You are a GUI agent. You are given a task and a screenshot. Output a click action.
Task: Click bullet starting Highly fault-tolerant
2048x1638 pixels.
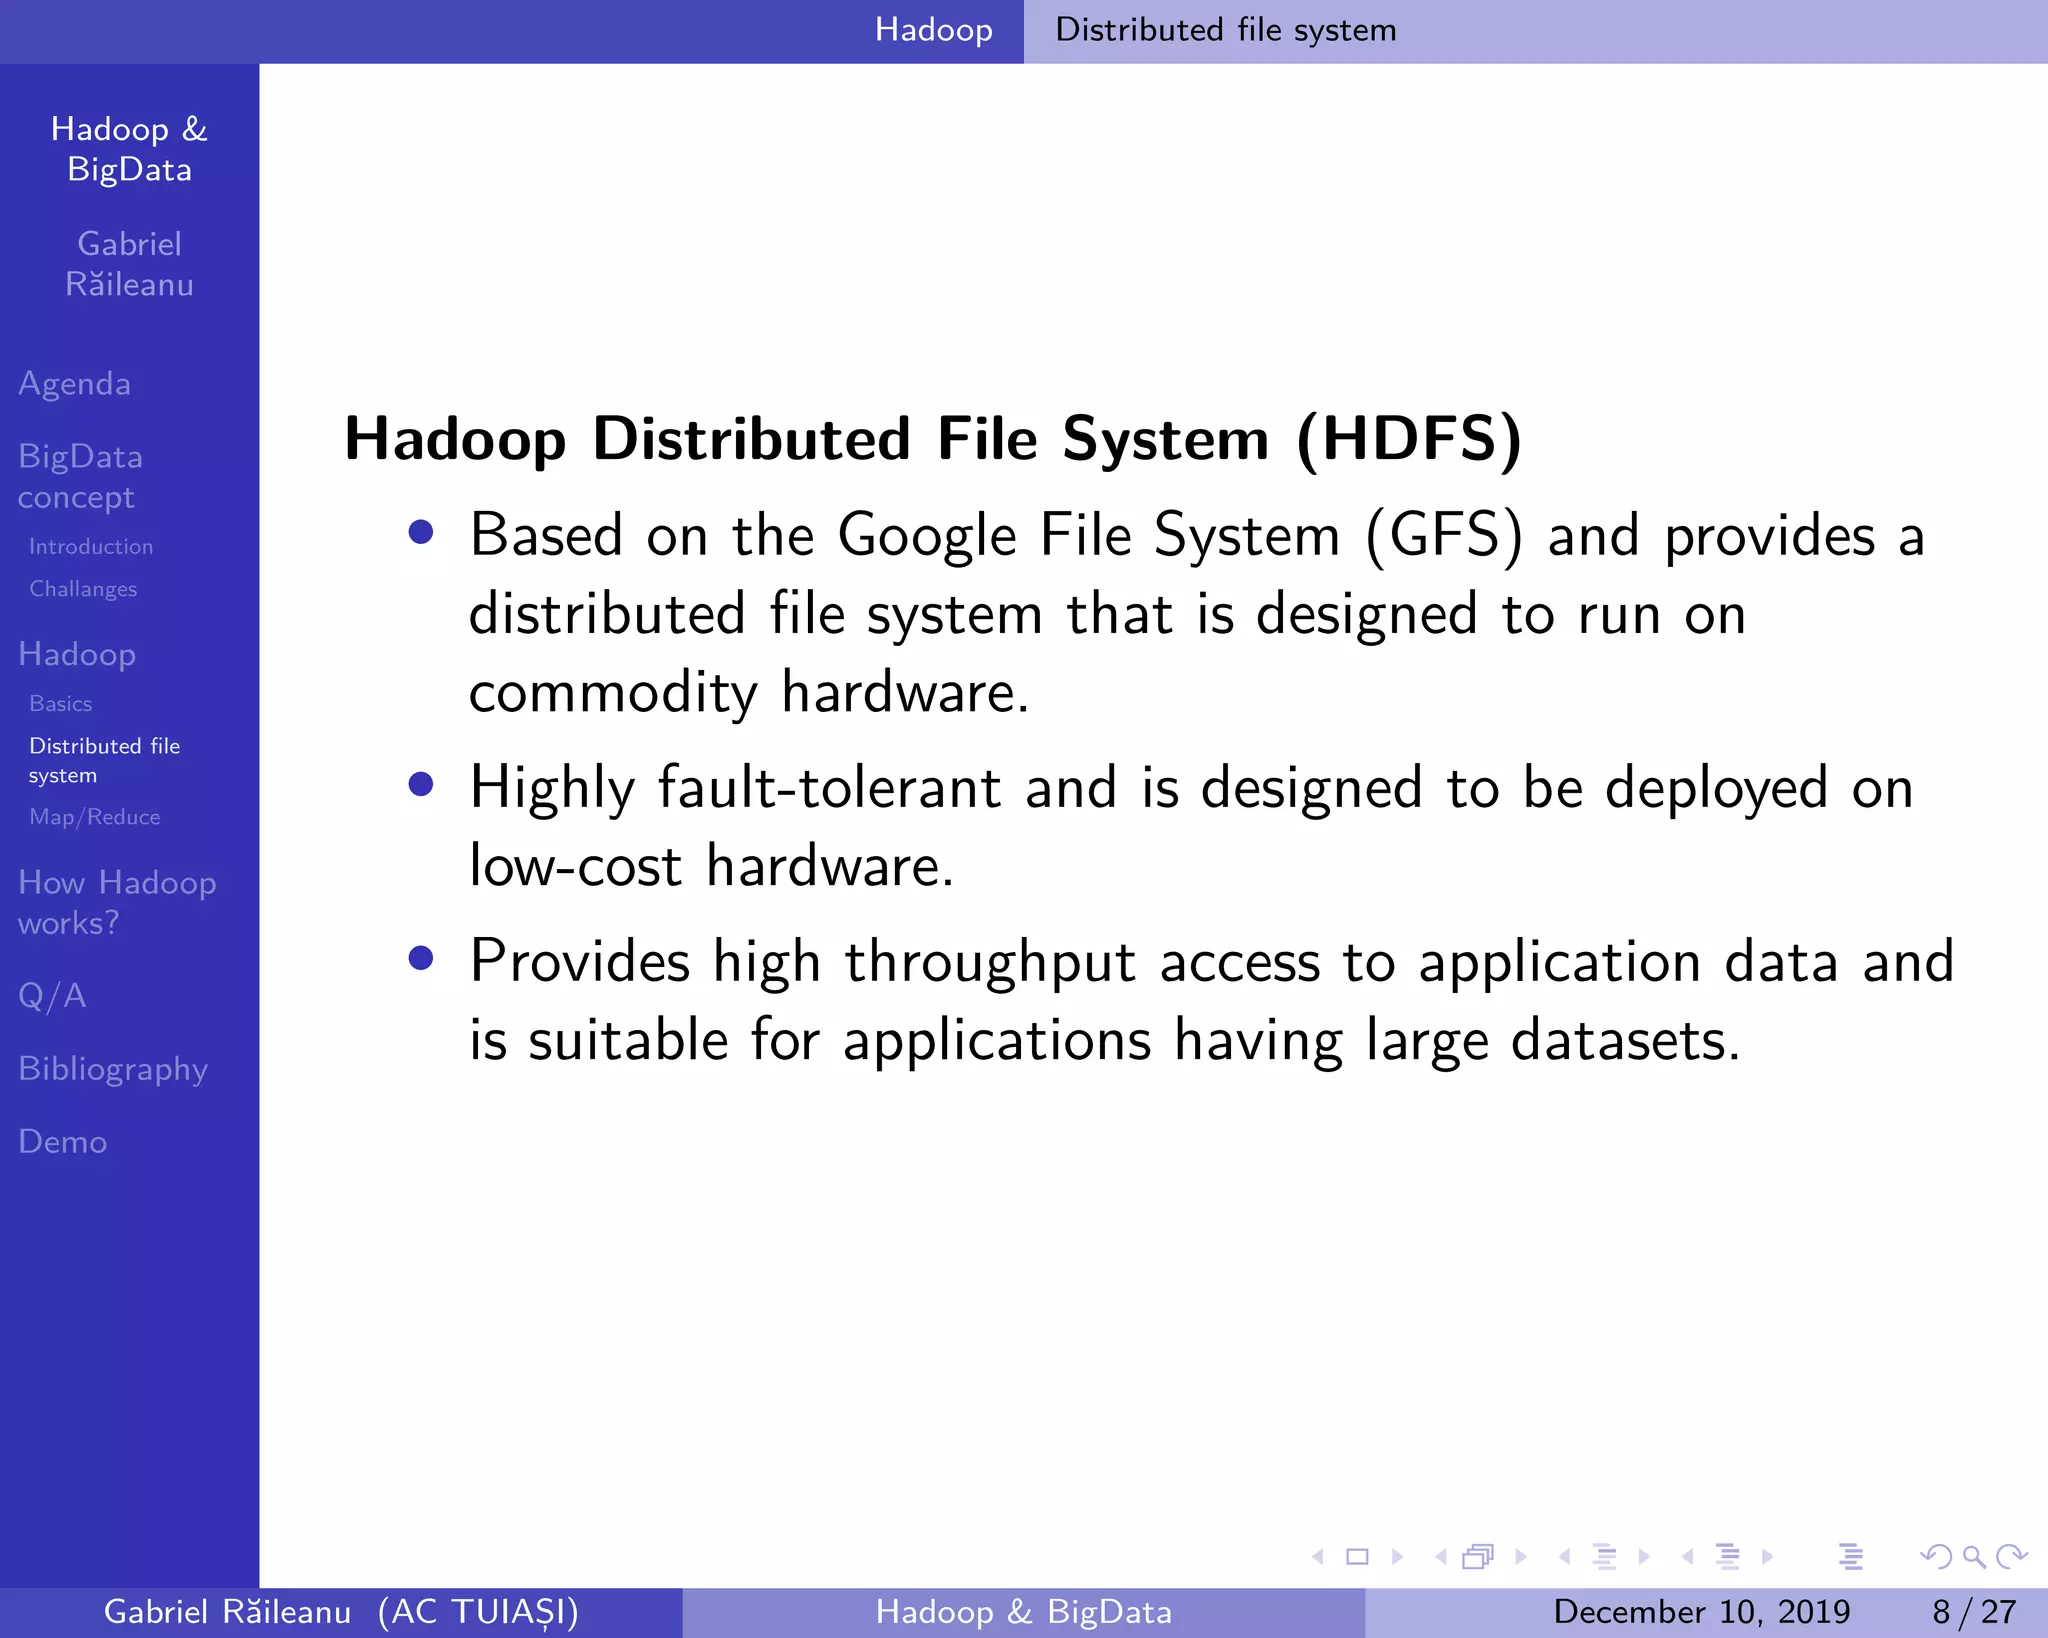click(x=1191, y=826)
